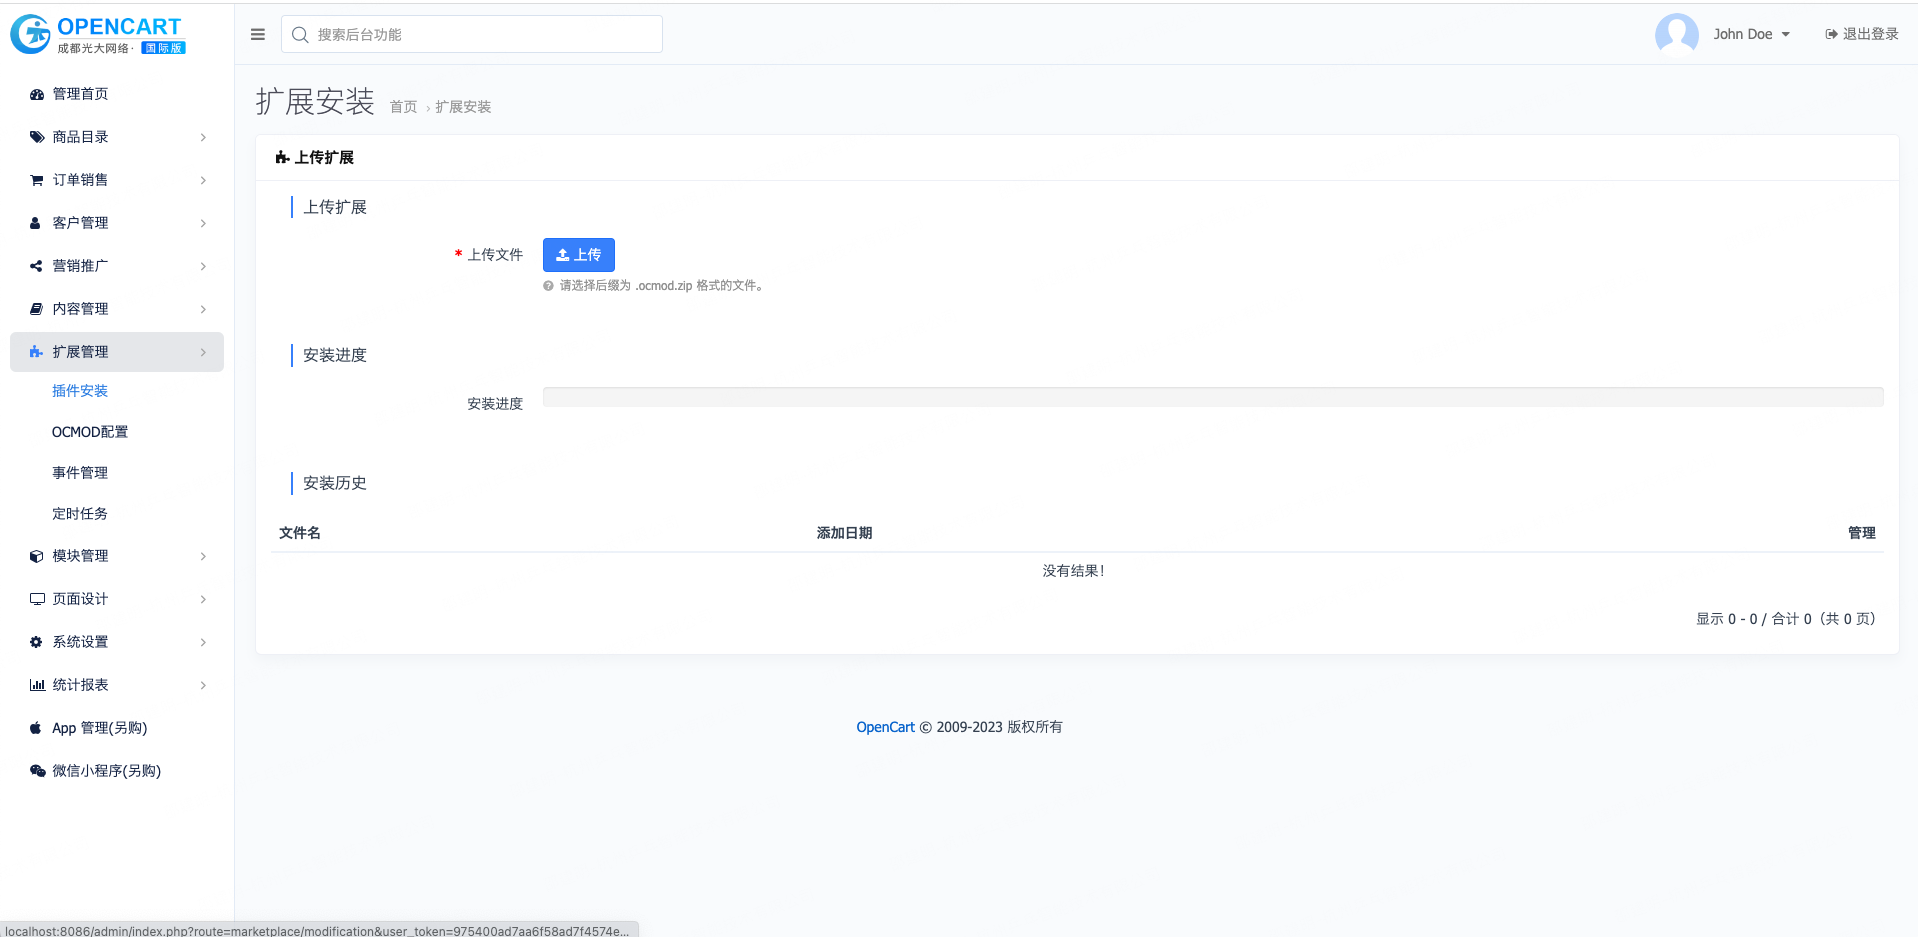Click the gear icon for 系统设置
The height and width of the screenshot is (937, 1918).
click(x=37, y=642)
